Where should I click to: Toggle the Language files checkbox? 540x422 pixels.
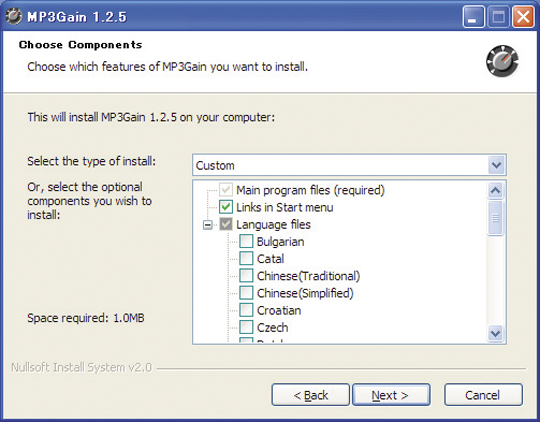tap(226, 224)
